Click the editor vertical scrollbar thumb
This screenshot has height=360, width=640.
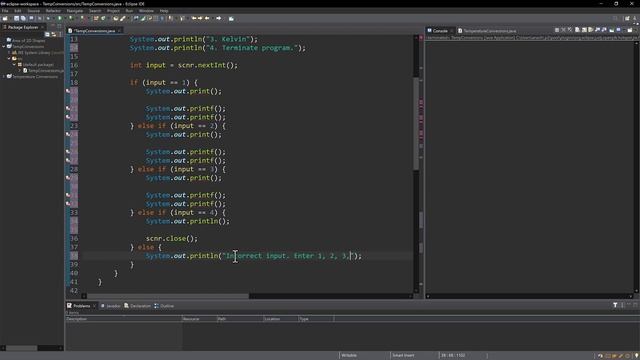416,123
